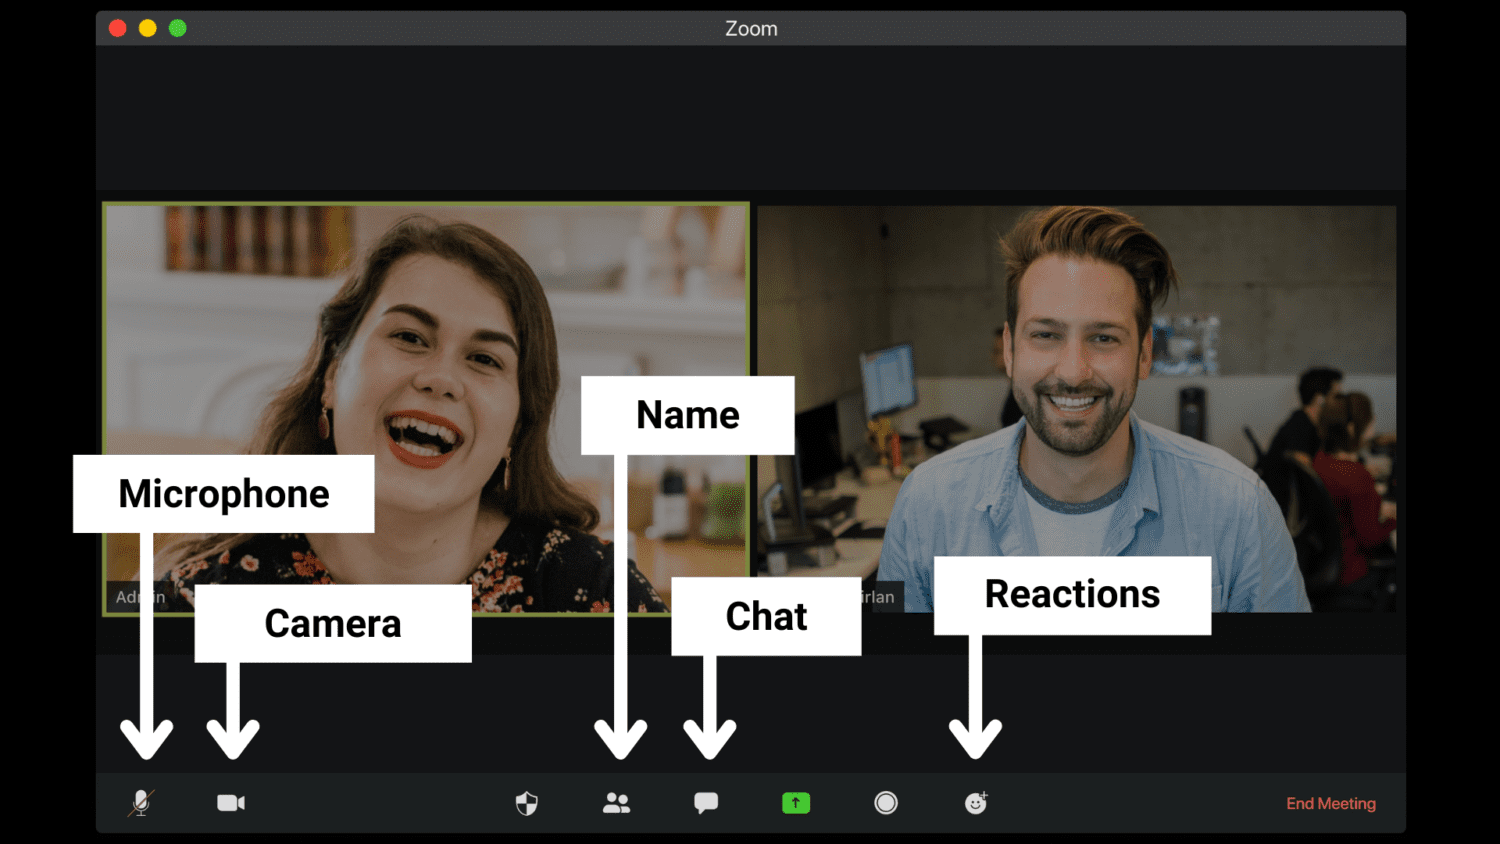Click End Meeting

click(1330, 804)
